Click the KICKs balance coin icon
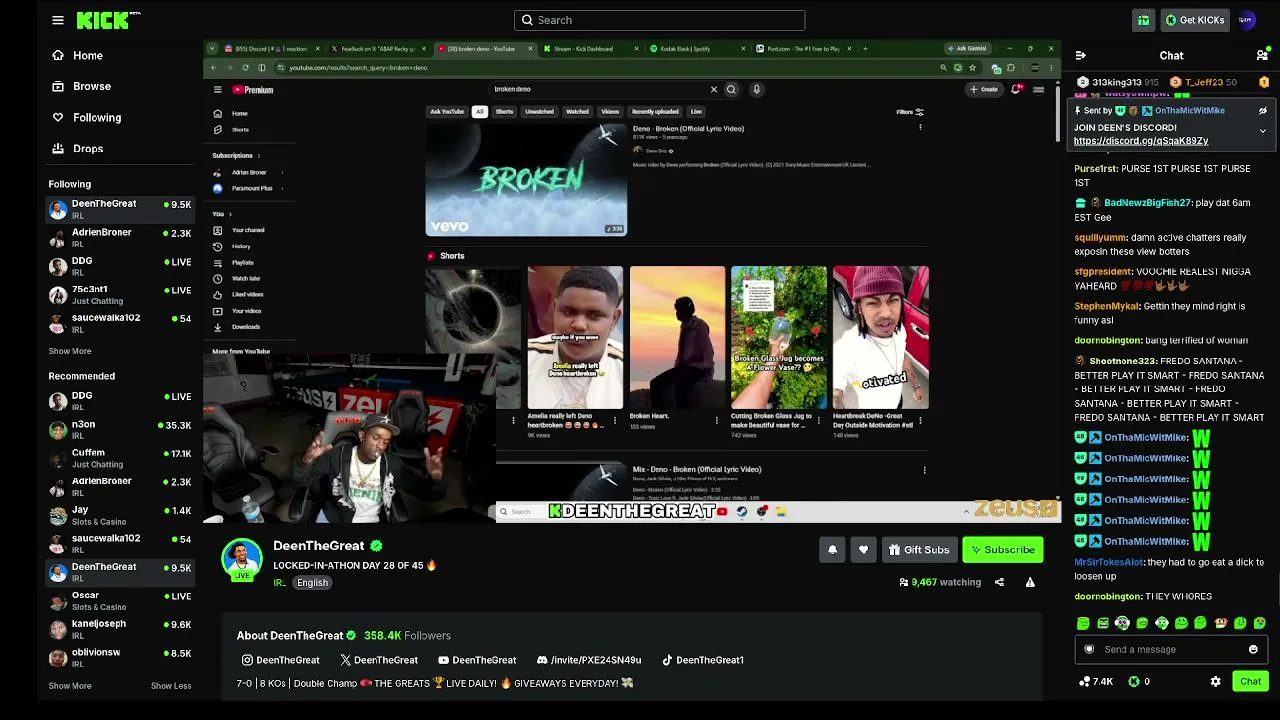The height and width of the screenshot is (720, 1280). click(x=1134, y=681)
